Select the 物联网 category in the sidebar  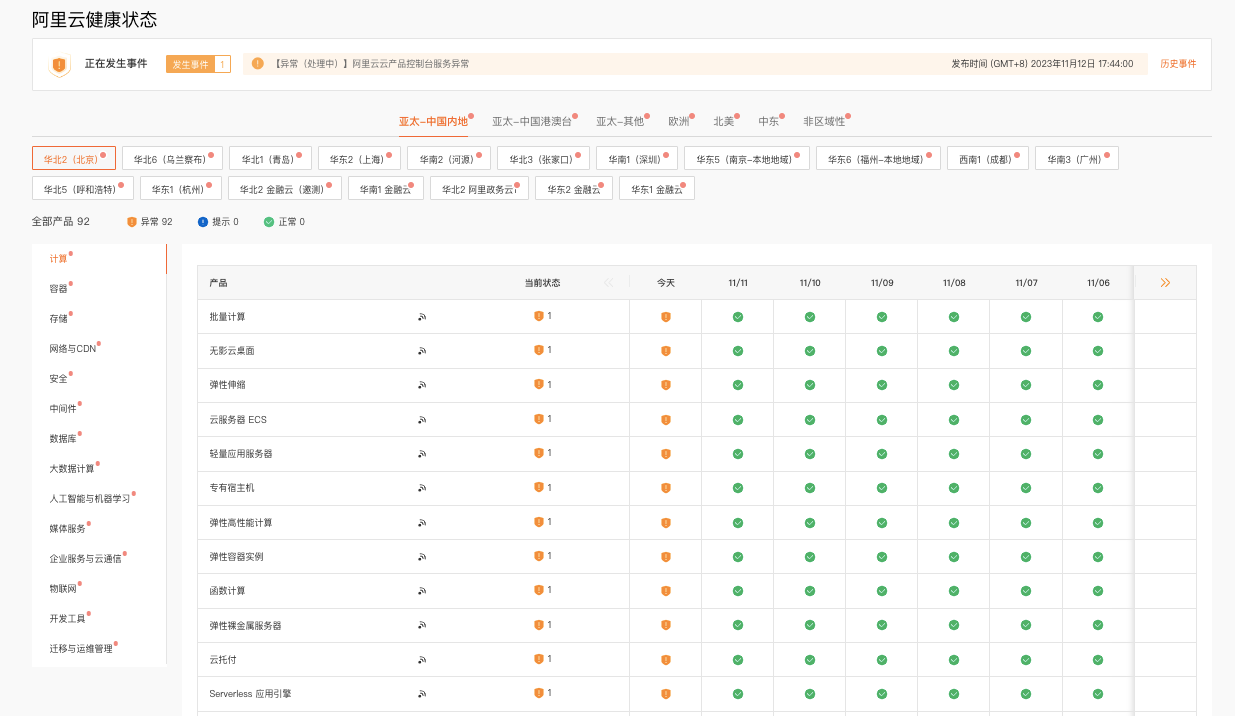[63, 589]
